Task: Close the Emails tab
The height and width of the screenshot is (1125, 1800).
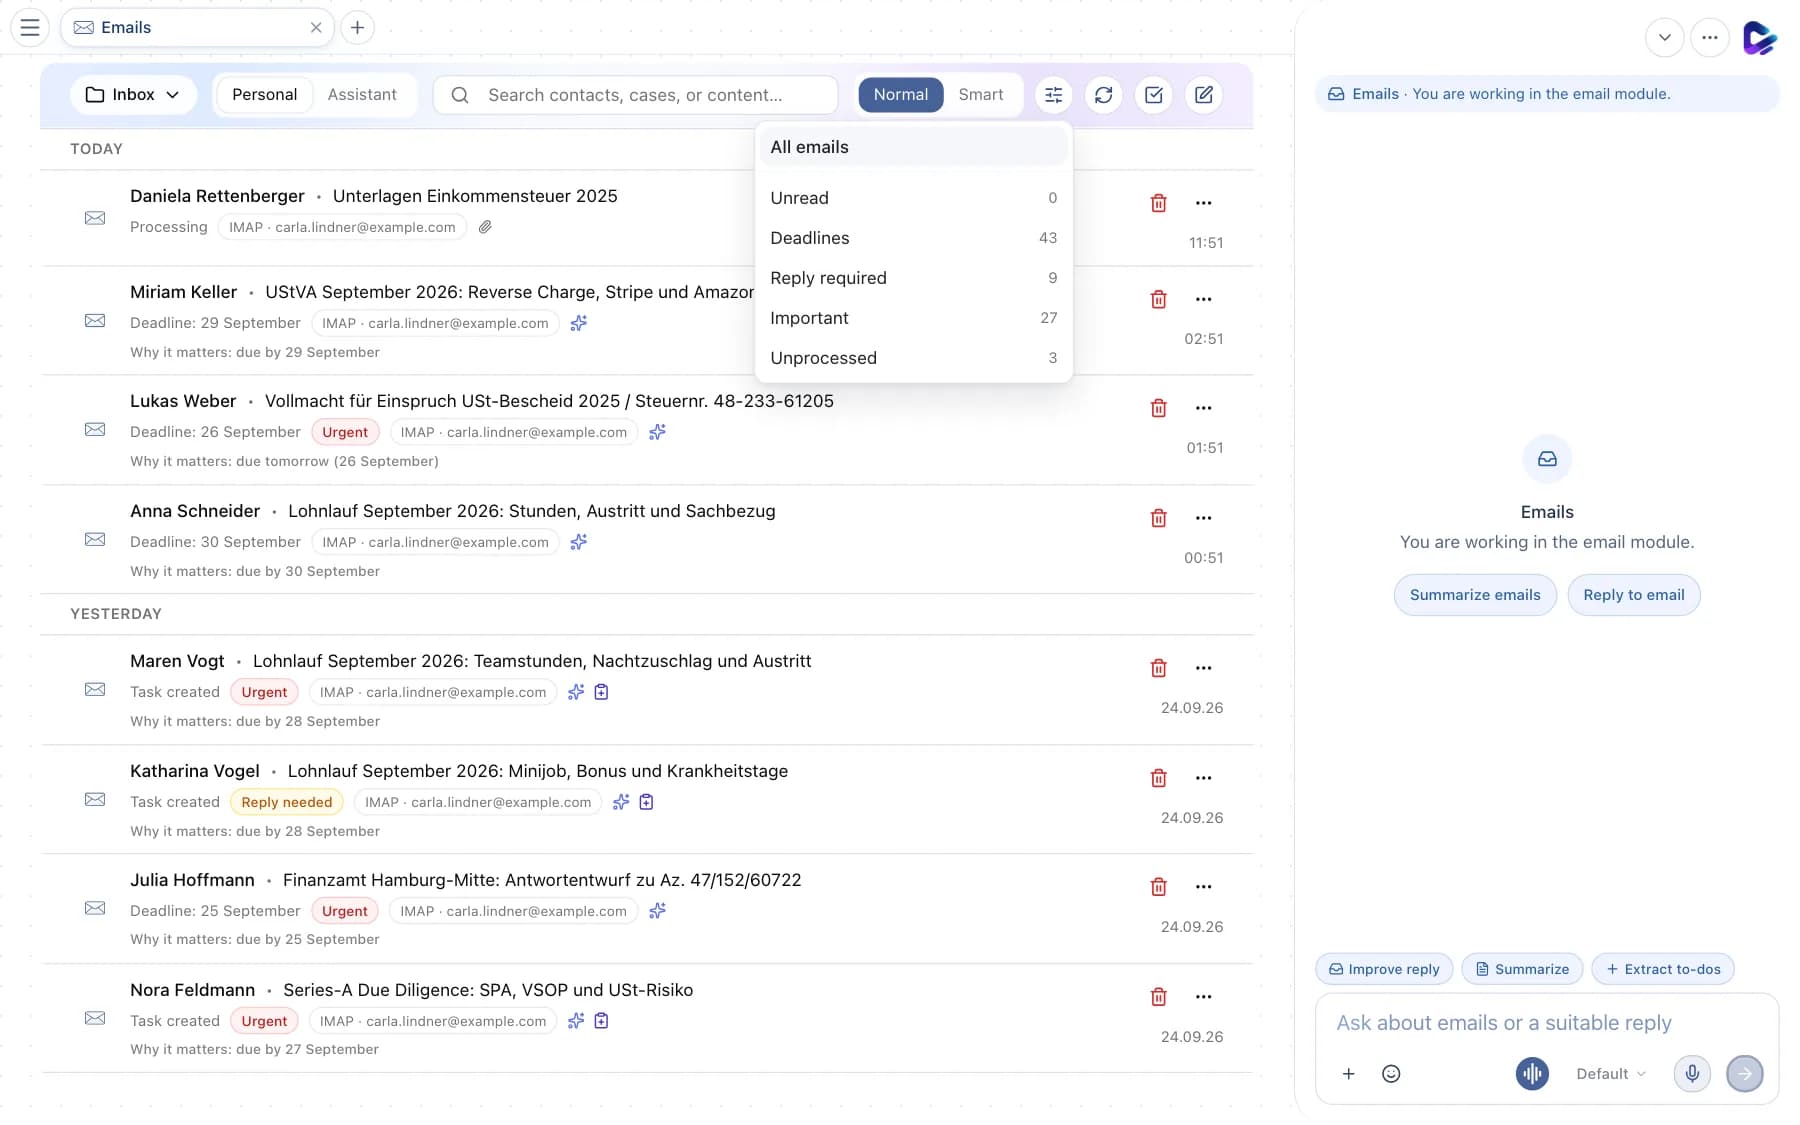Action: 316,27
